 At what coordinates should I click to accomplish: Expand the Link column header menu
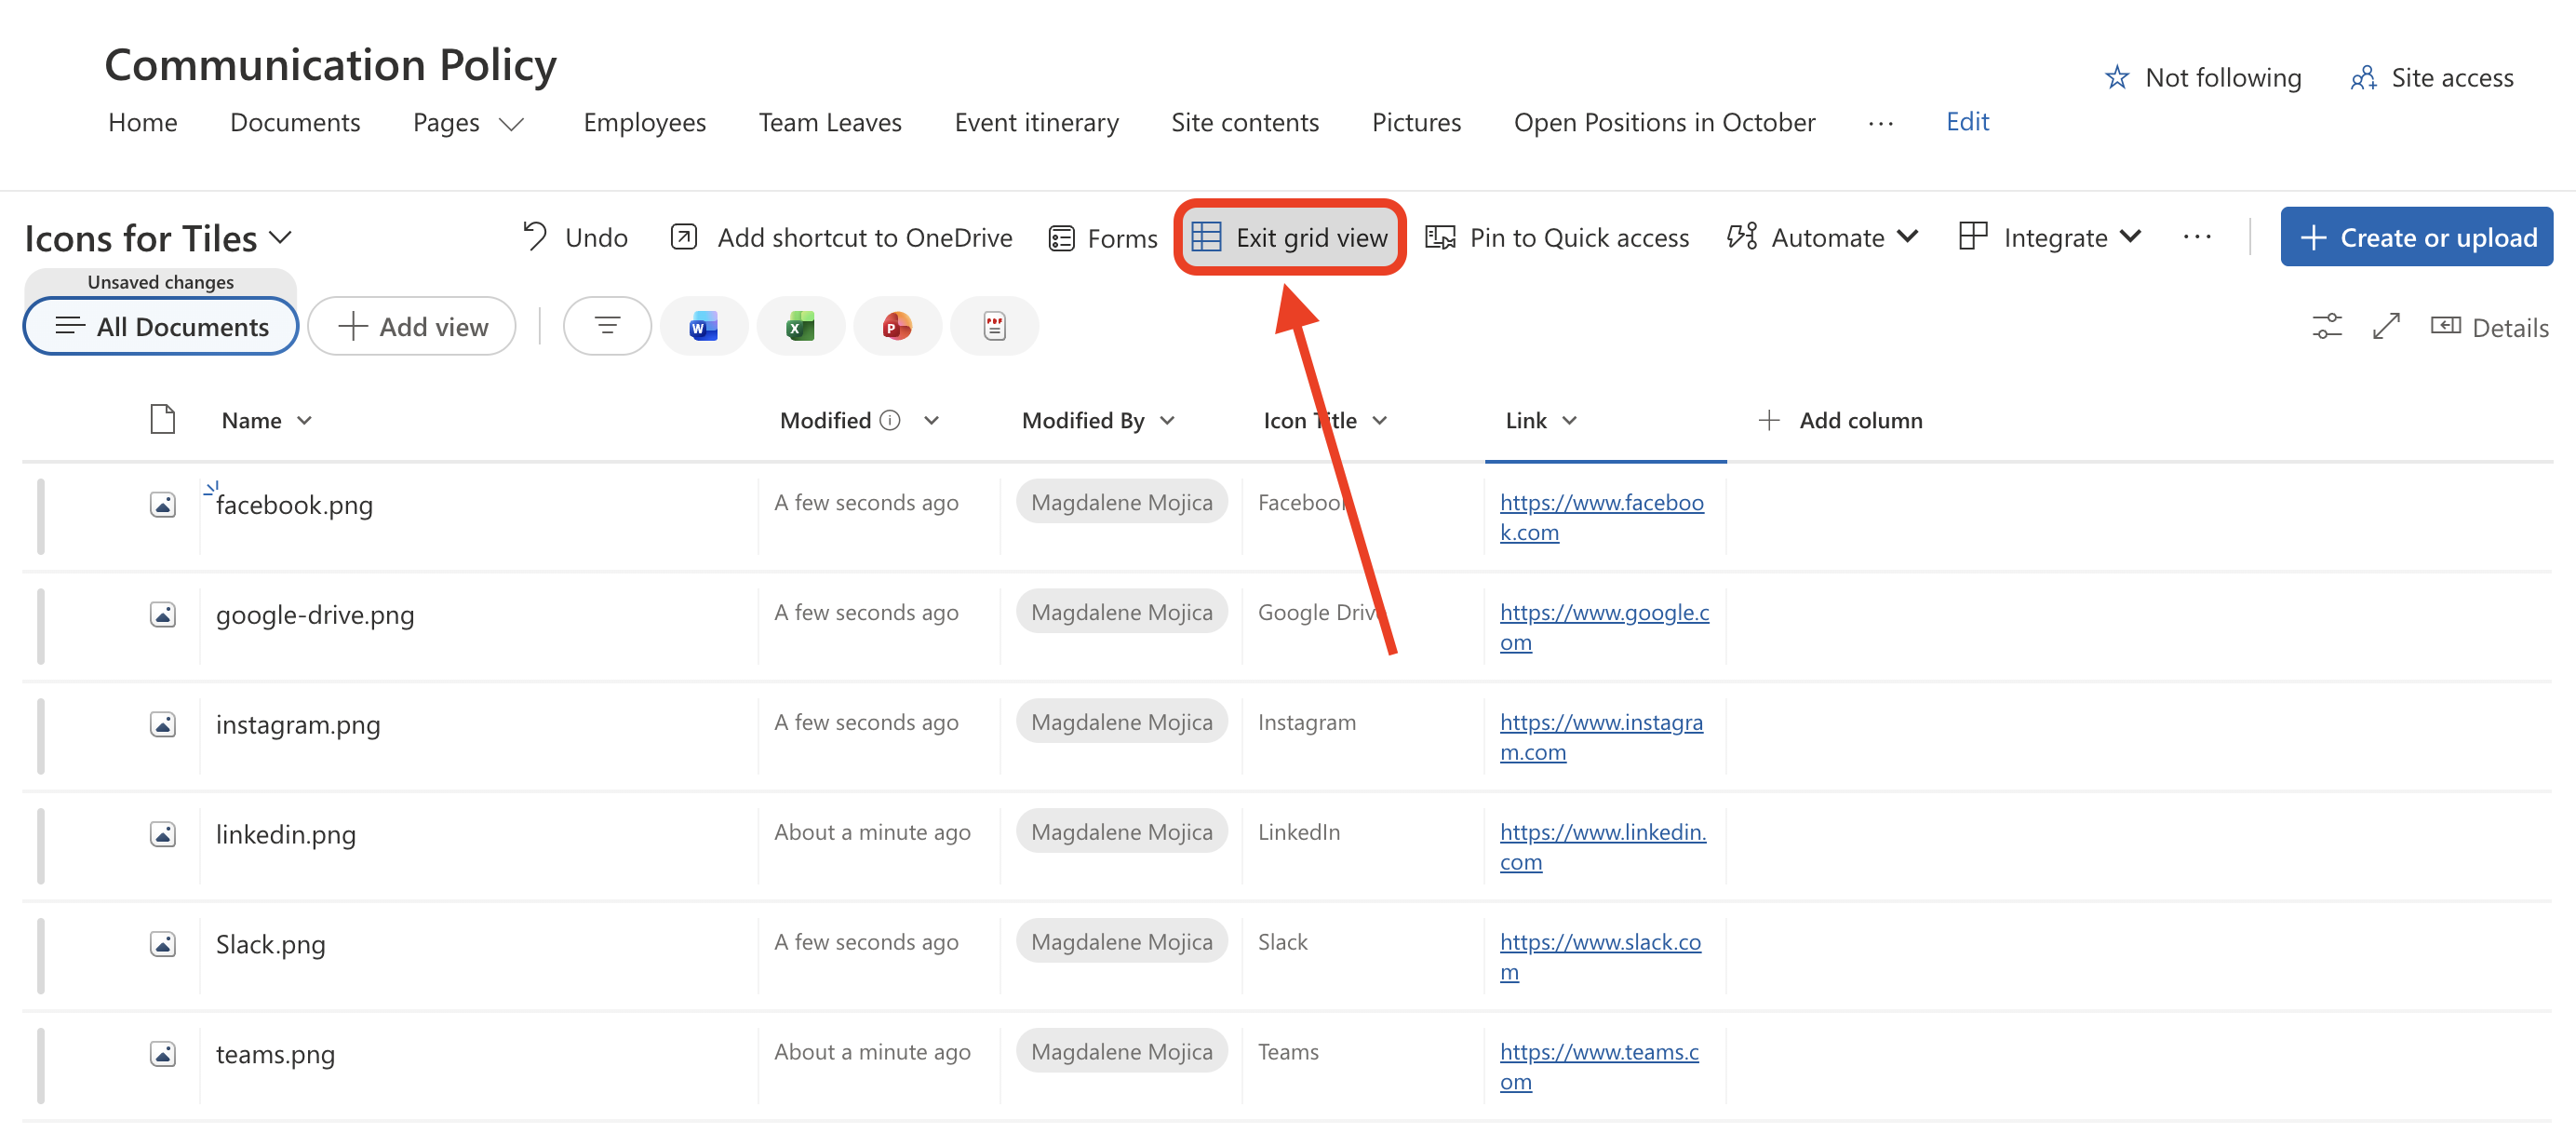point(1569,421)
